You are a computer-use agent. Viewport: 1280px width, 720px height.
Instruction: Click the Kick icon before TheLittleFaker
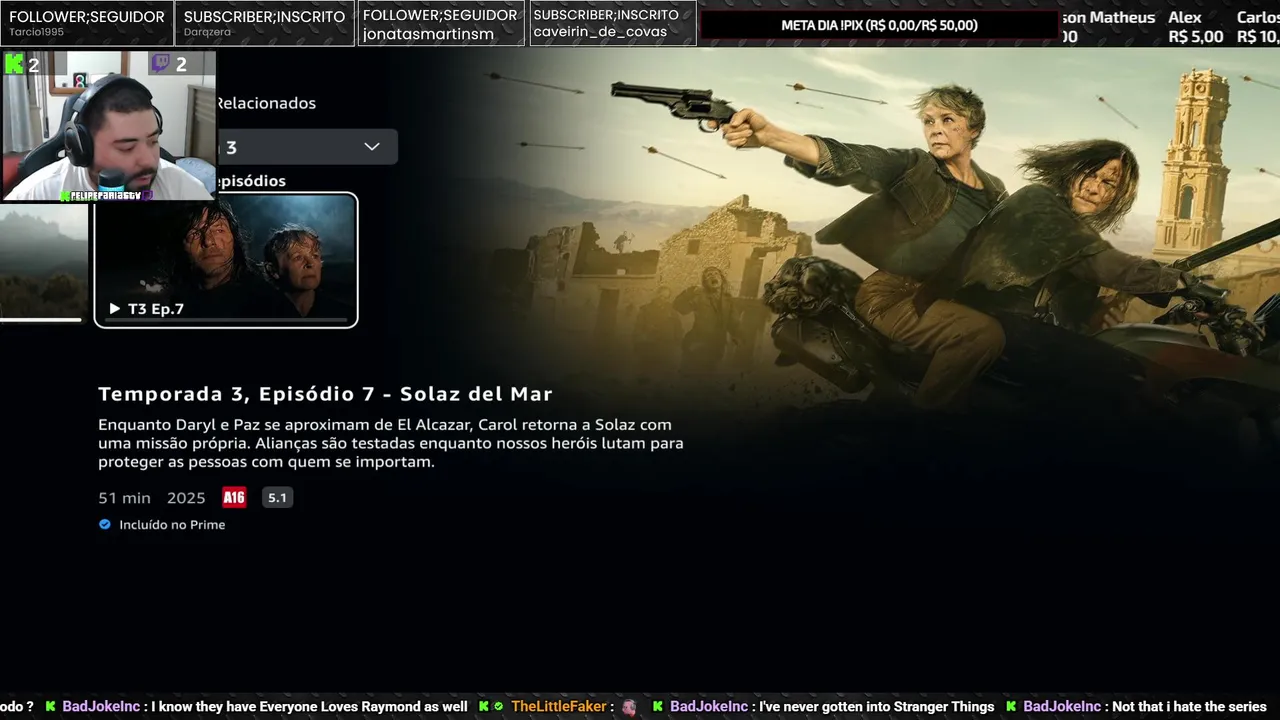point(484,706)
